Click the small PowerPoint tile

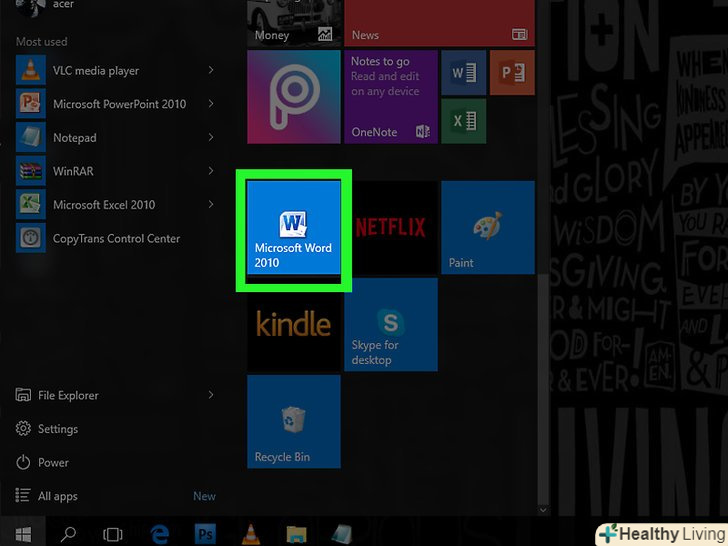click(511, 73)
